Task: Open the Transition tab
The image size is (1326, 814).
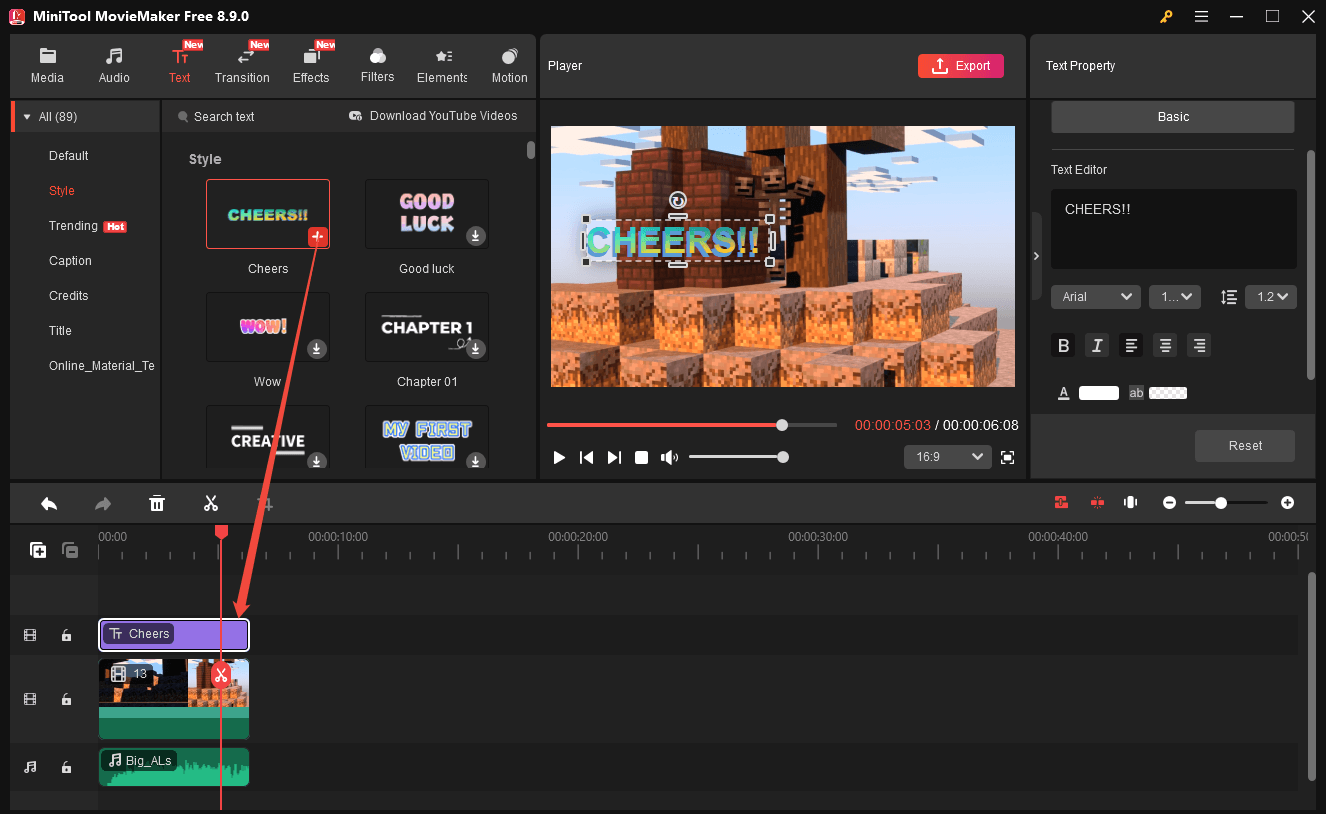Action: pyautogui.click(x=242, y=66)
